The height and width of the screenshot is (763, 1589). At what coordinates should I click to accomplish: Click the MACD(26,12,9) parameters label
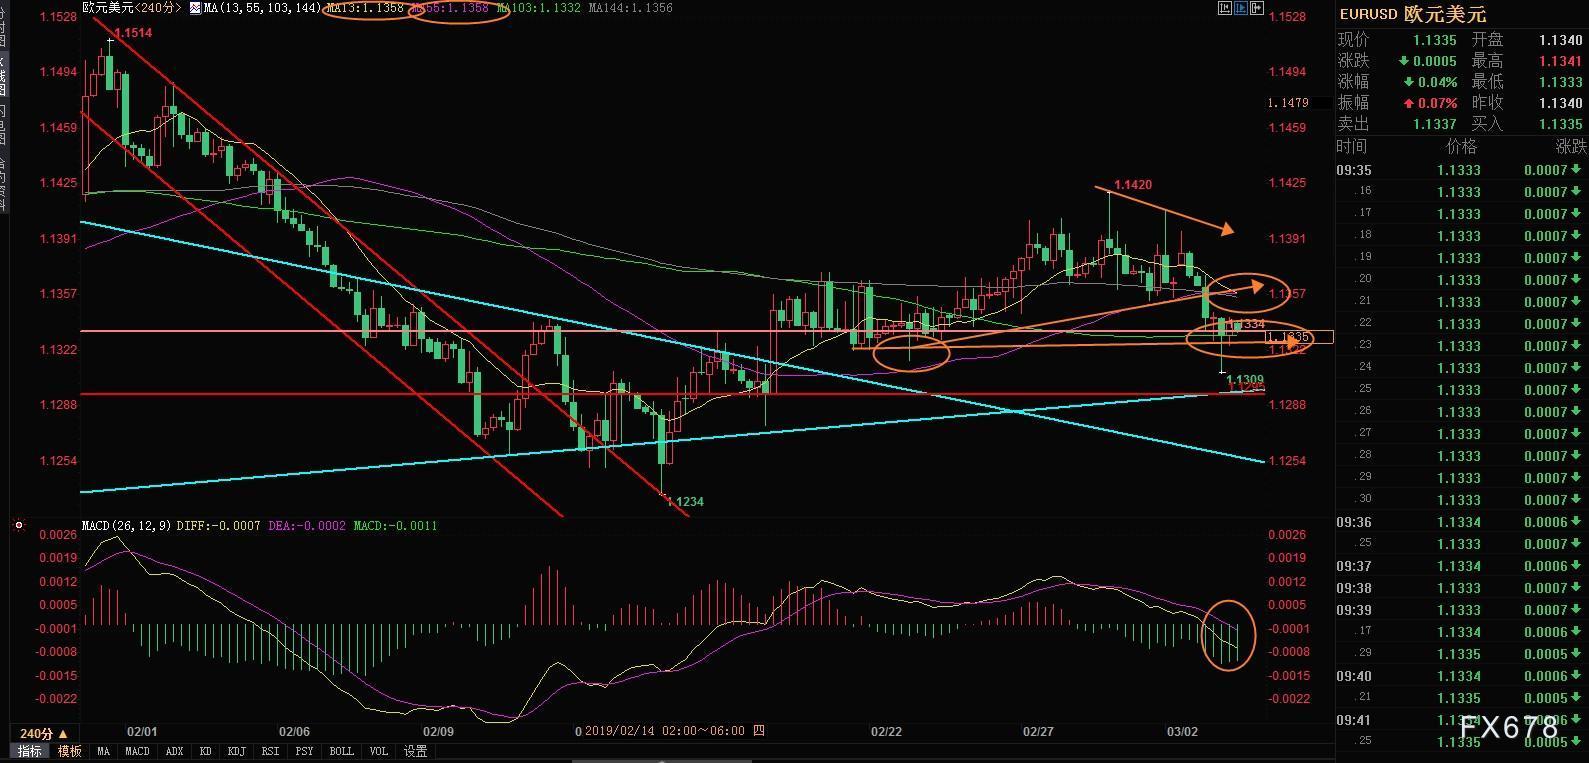pos(125,525)
